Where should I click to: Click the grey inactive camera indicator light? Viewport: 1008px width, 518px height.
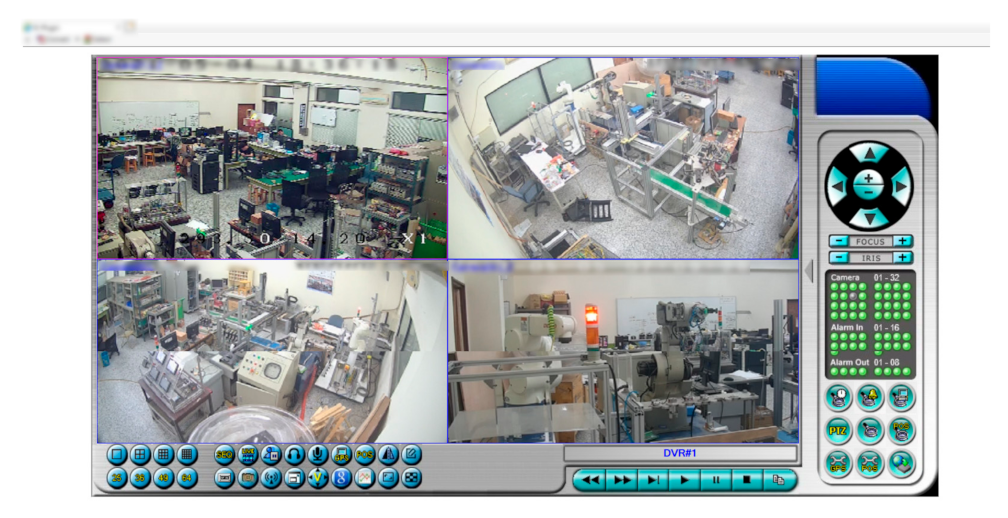(854, 296)
